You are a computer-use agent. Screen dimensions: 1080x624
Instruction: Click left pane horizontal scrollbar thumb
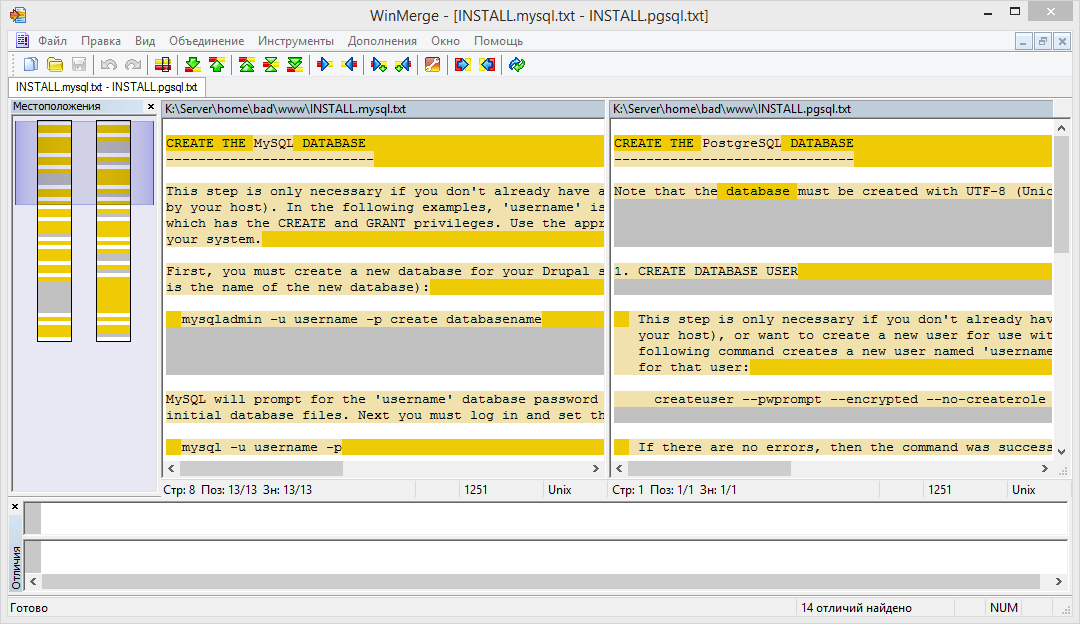tap(262, 468)
